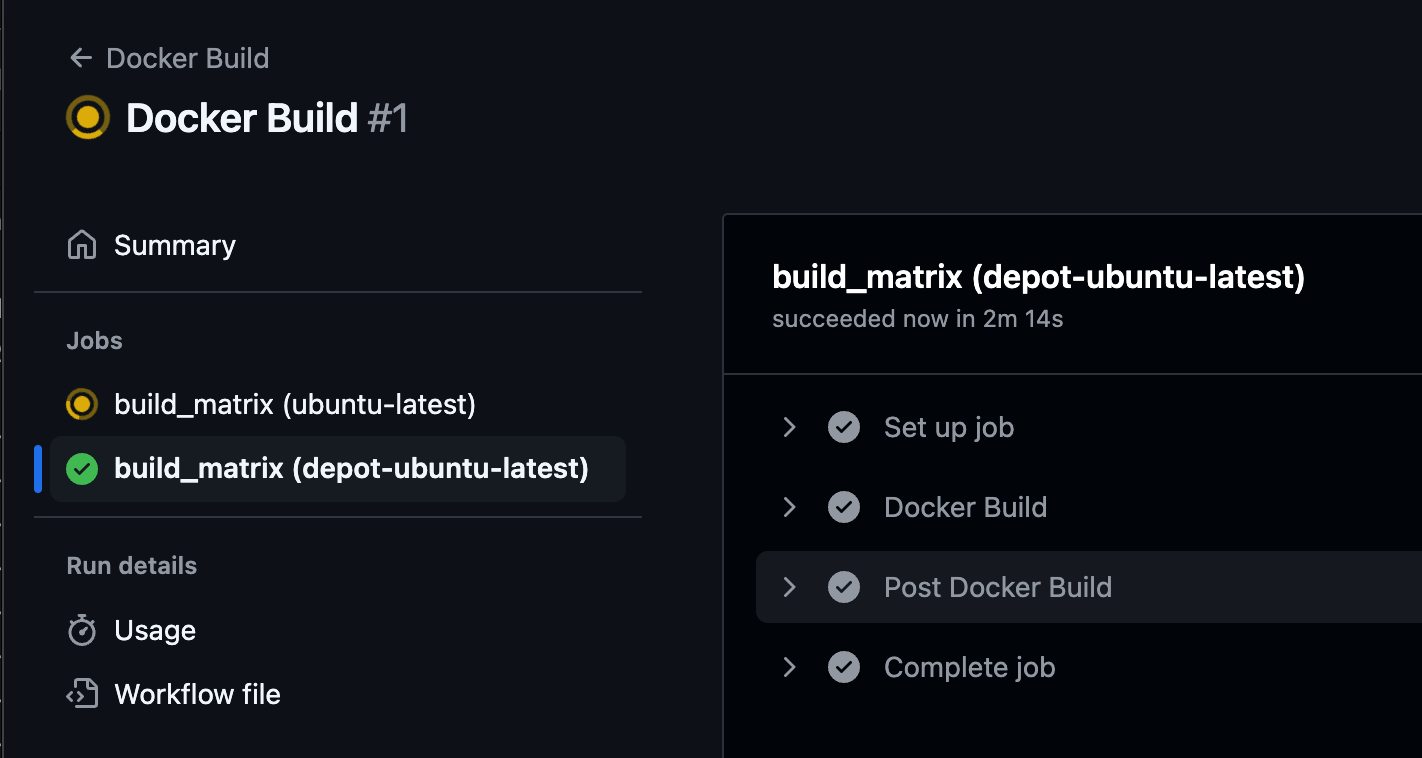The width and height of the screenshot is (1422, 758).
Task: Expand the Complete job step
Action: (789, 667)
